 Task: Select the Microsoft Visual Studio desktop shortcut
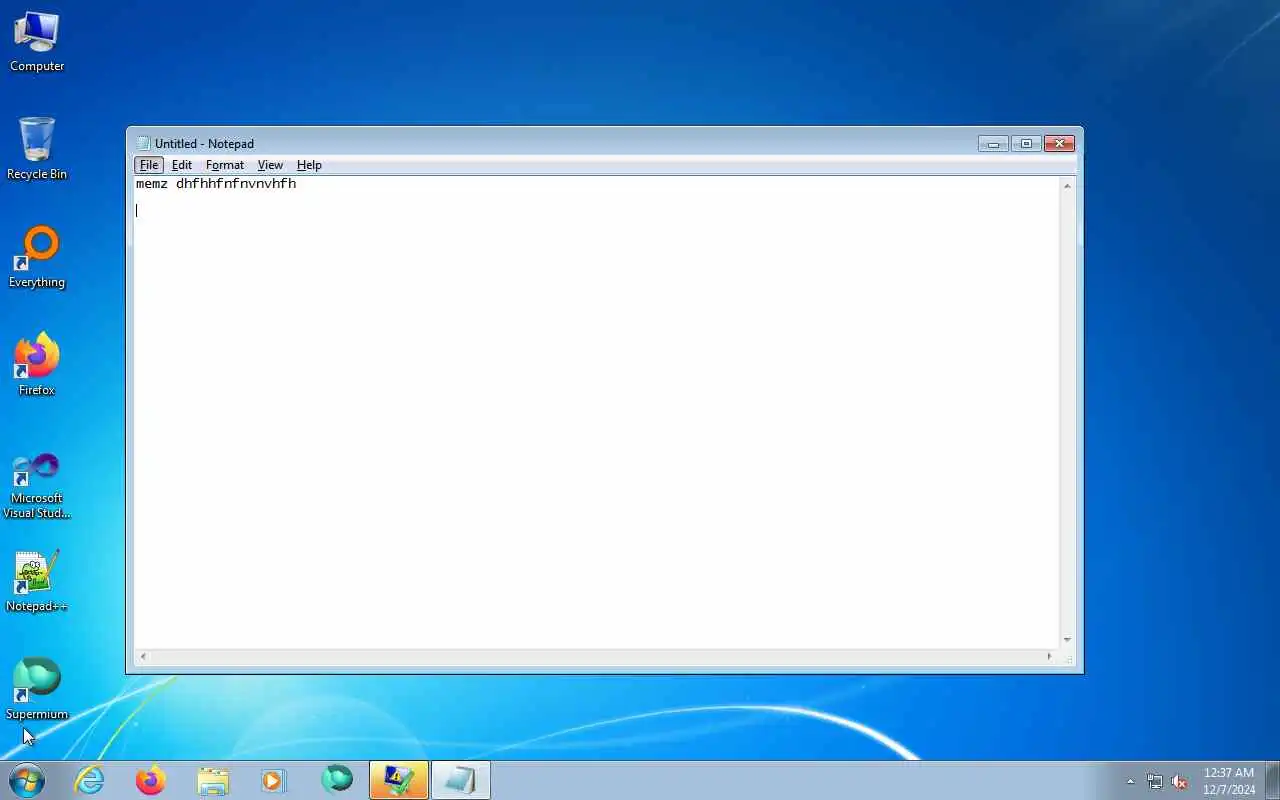(x=37, y=485)
